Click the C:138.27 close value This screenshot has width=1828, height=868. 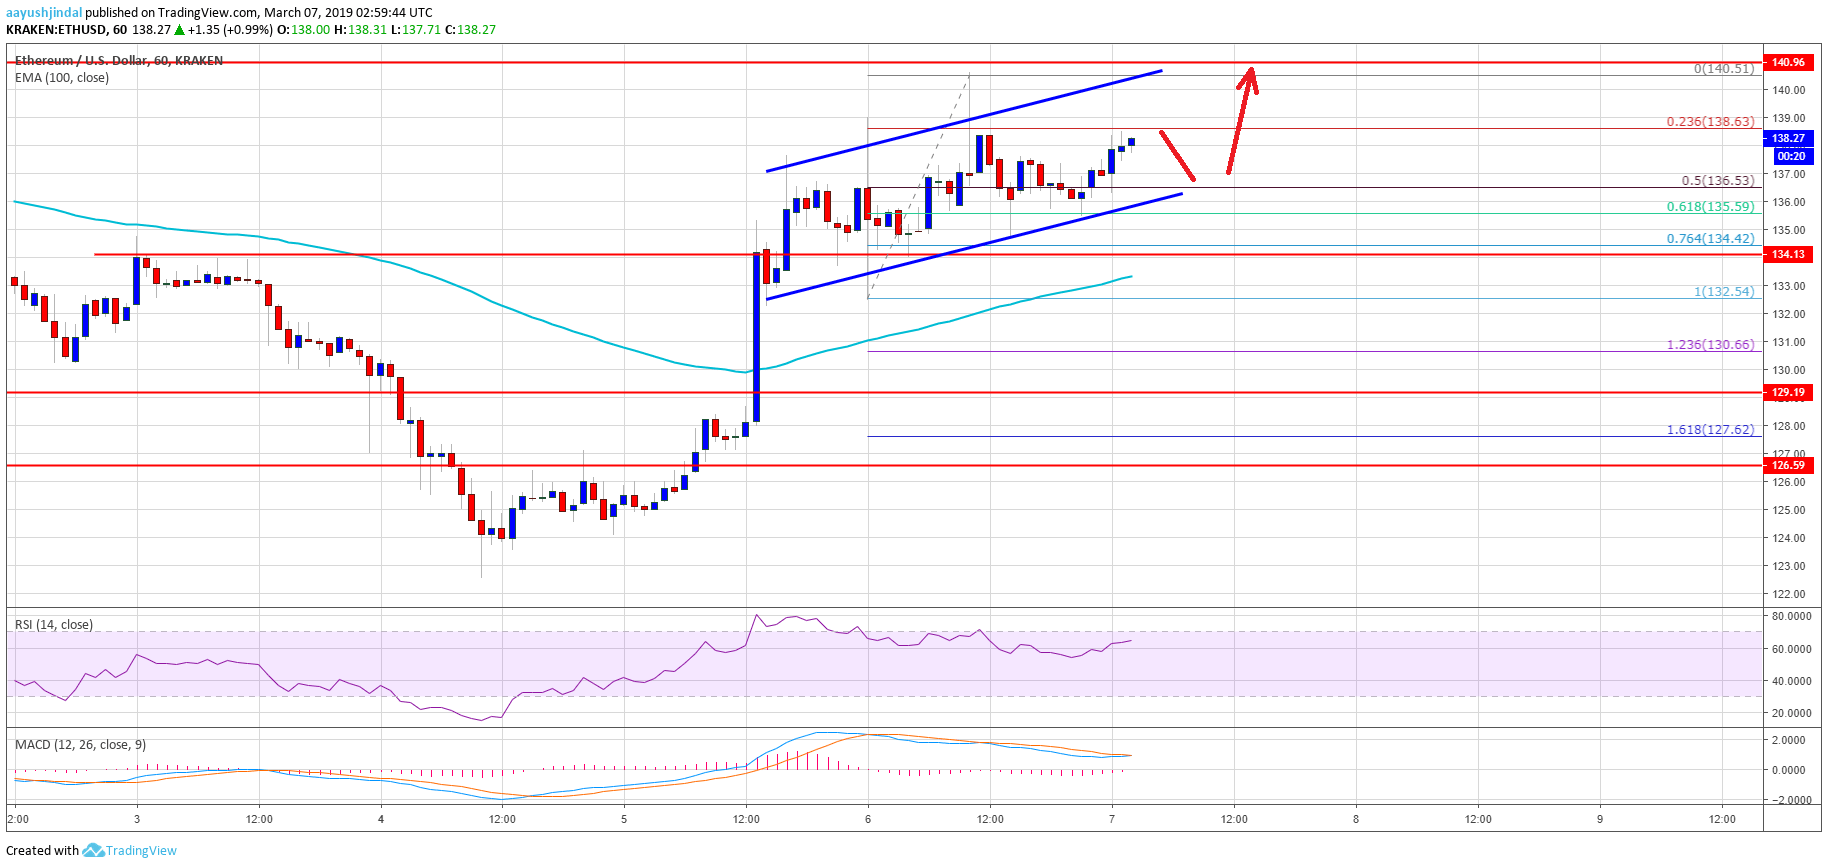pos(471,30)
